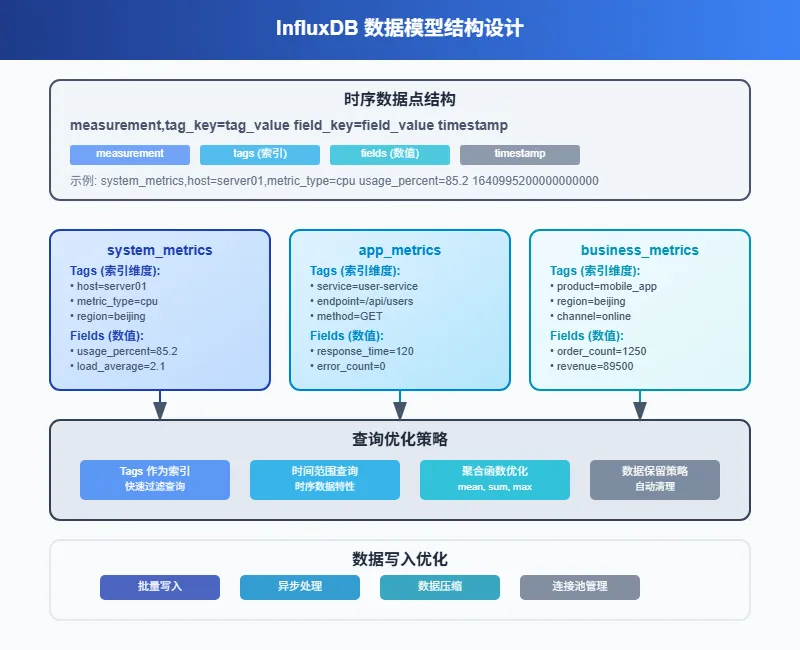Select the 连接池管理 button
Image resolution: width=800 pixels, height=650 pixels.
[x=580, y=587]
